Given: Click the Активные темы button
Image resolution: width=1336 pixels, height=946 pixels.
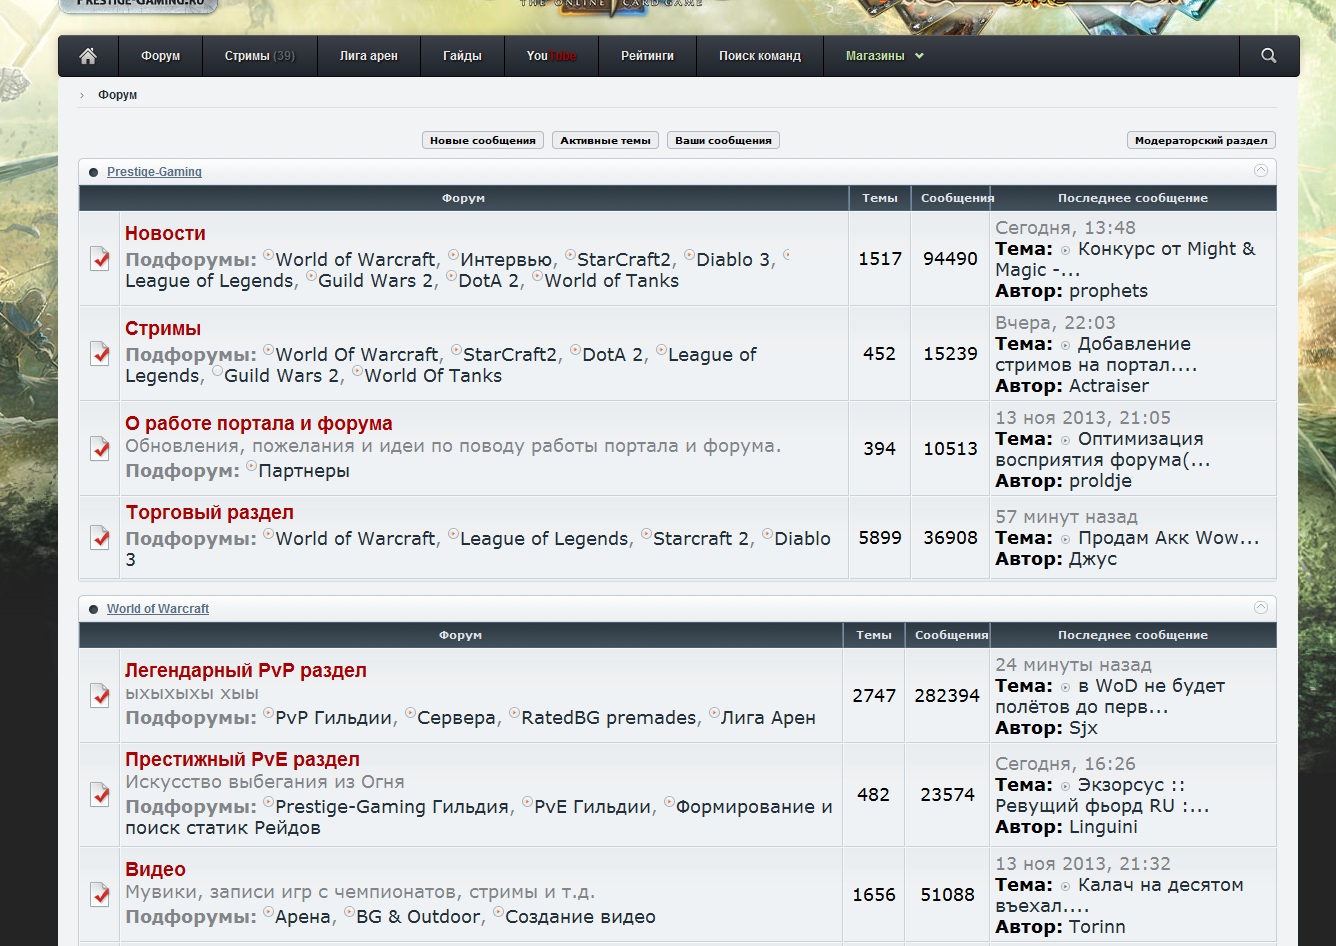Looking at the screenshot, I should coord(605,141).
